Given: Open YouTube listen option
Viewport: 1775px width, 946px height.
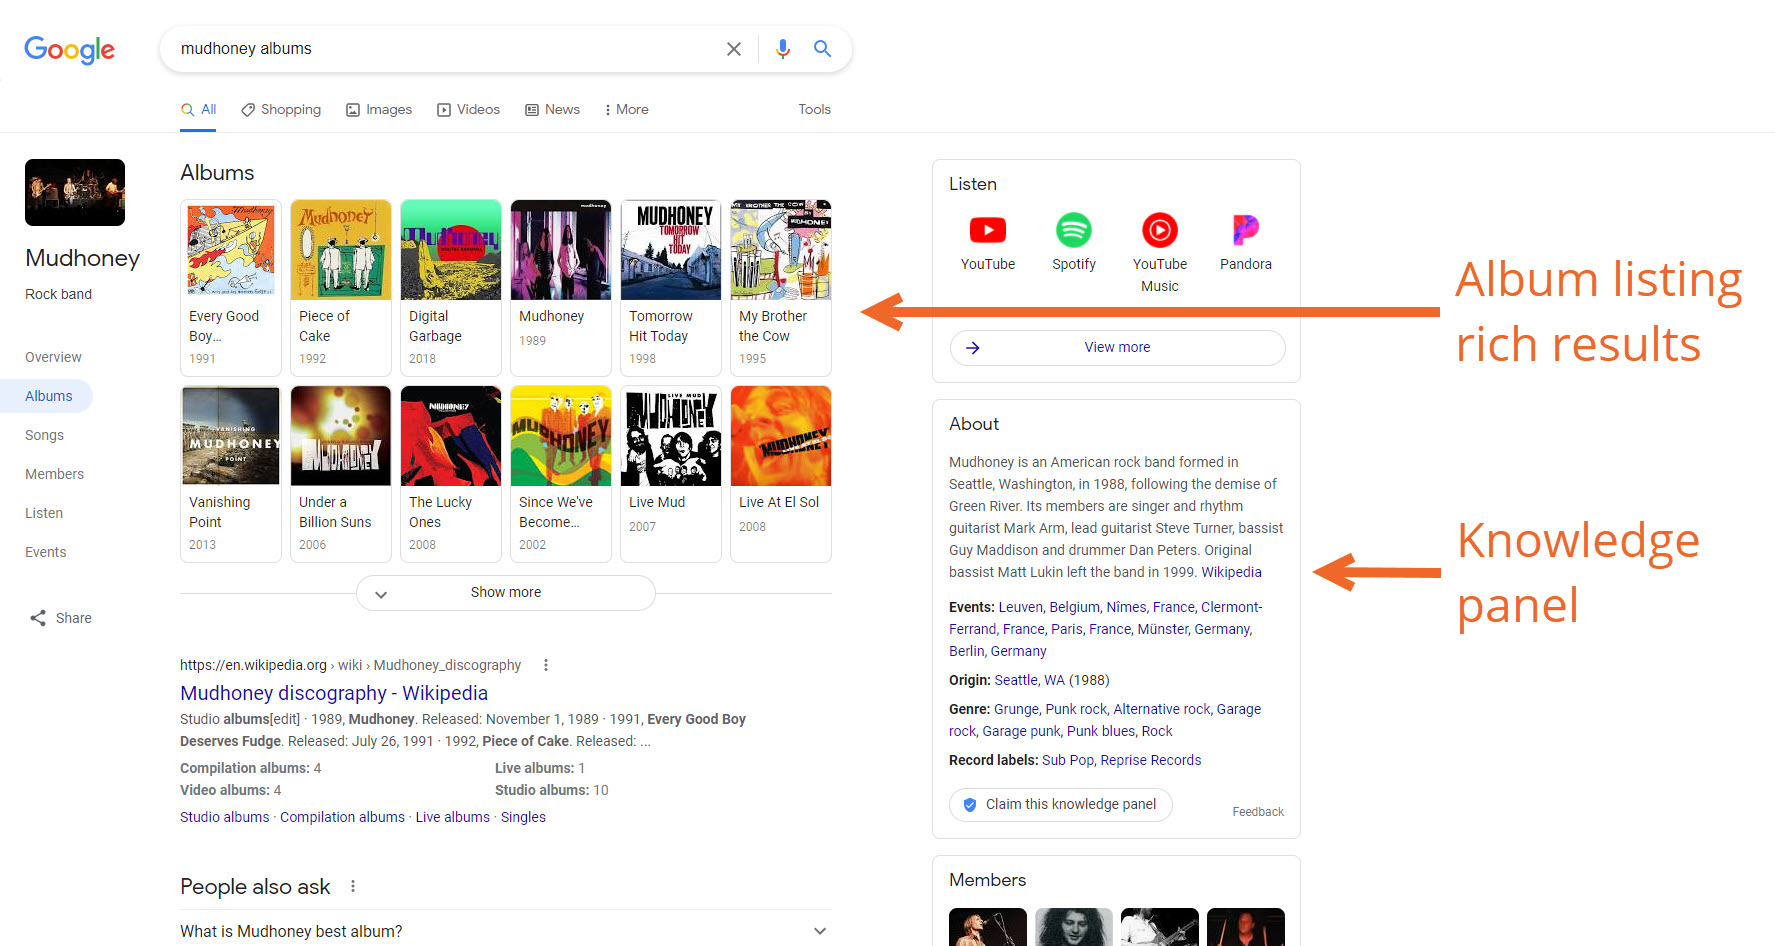Looking at the screenshot, I should (988, 242).
